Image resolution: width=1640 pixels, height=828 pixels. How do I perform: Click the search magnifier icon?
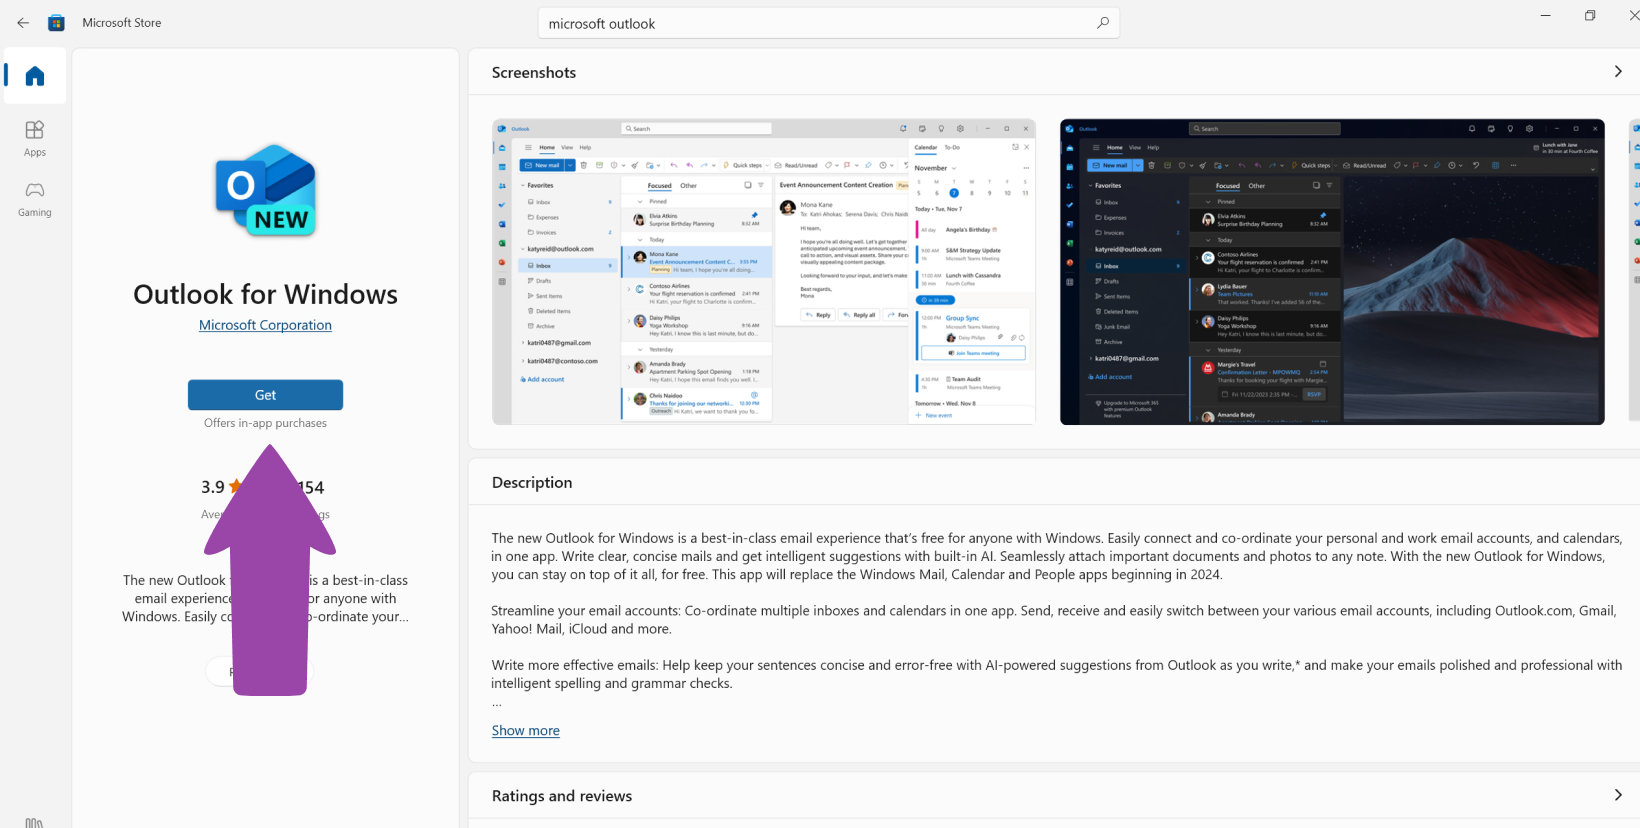[x=1102, y=23]
